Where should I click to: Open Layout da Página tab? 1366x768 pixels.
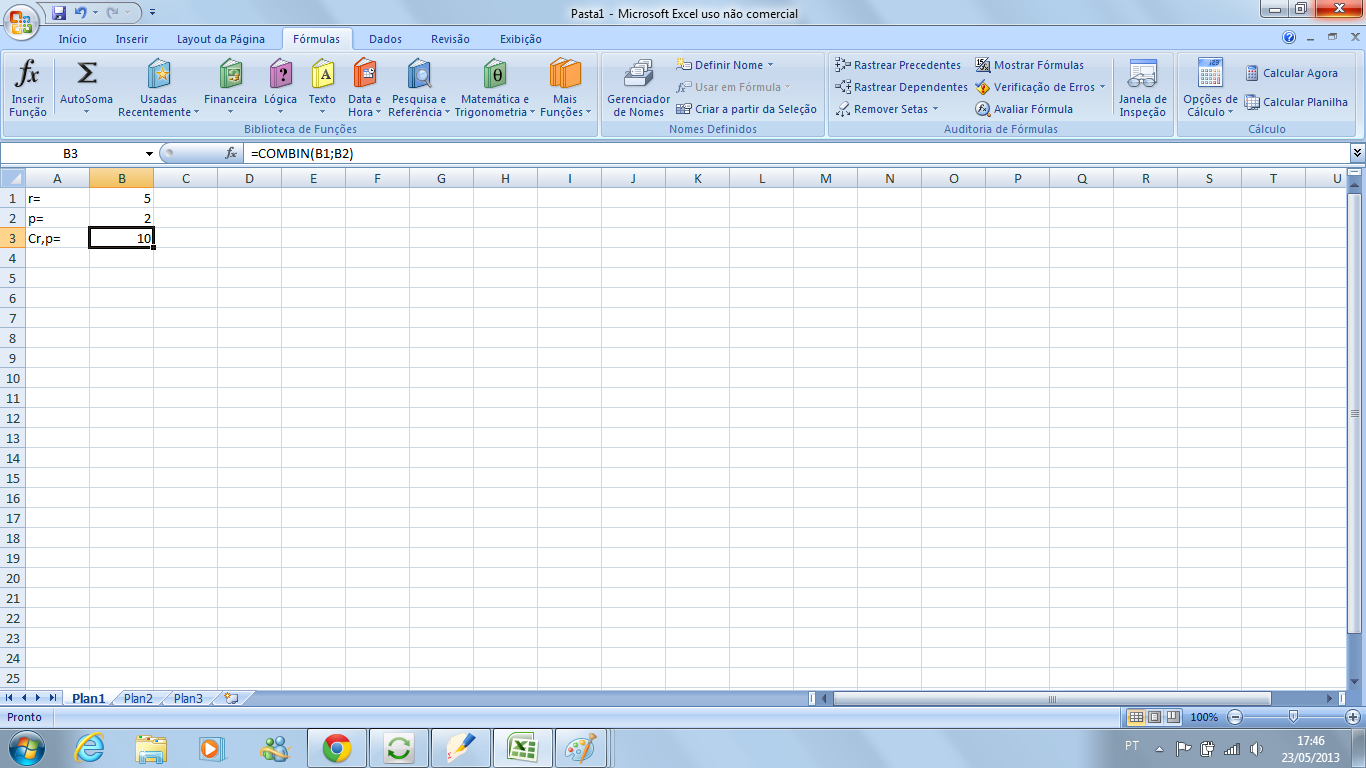coord(221,39)
